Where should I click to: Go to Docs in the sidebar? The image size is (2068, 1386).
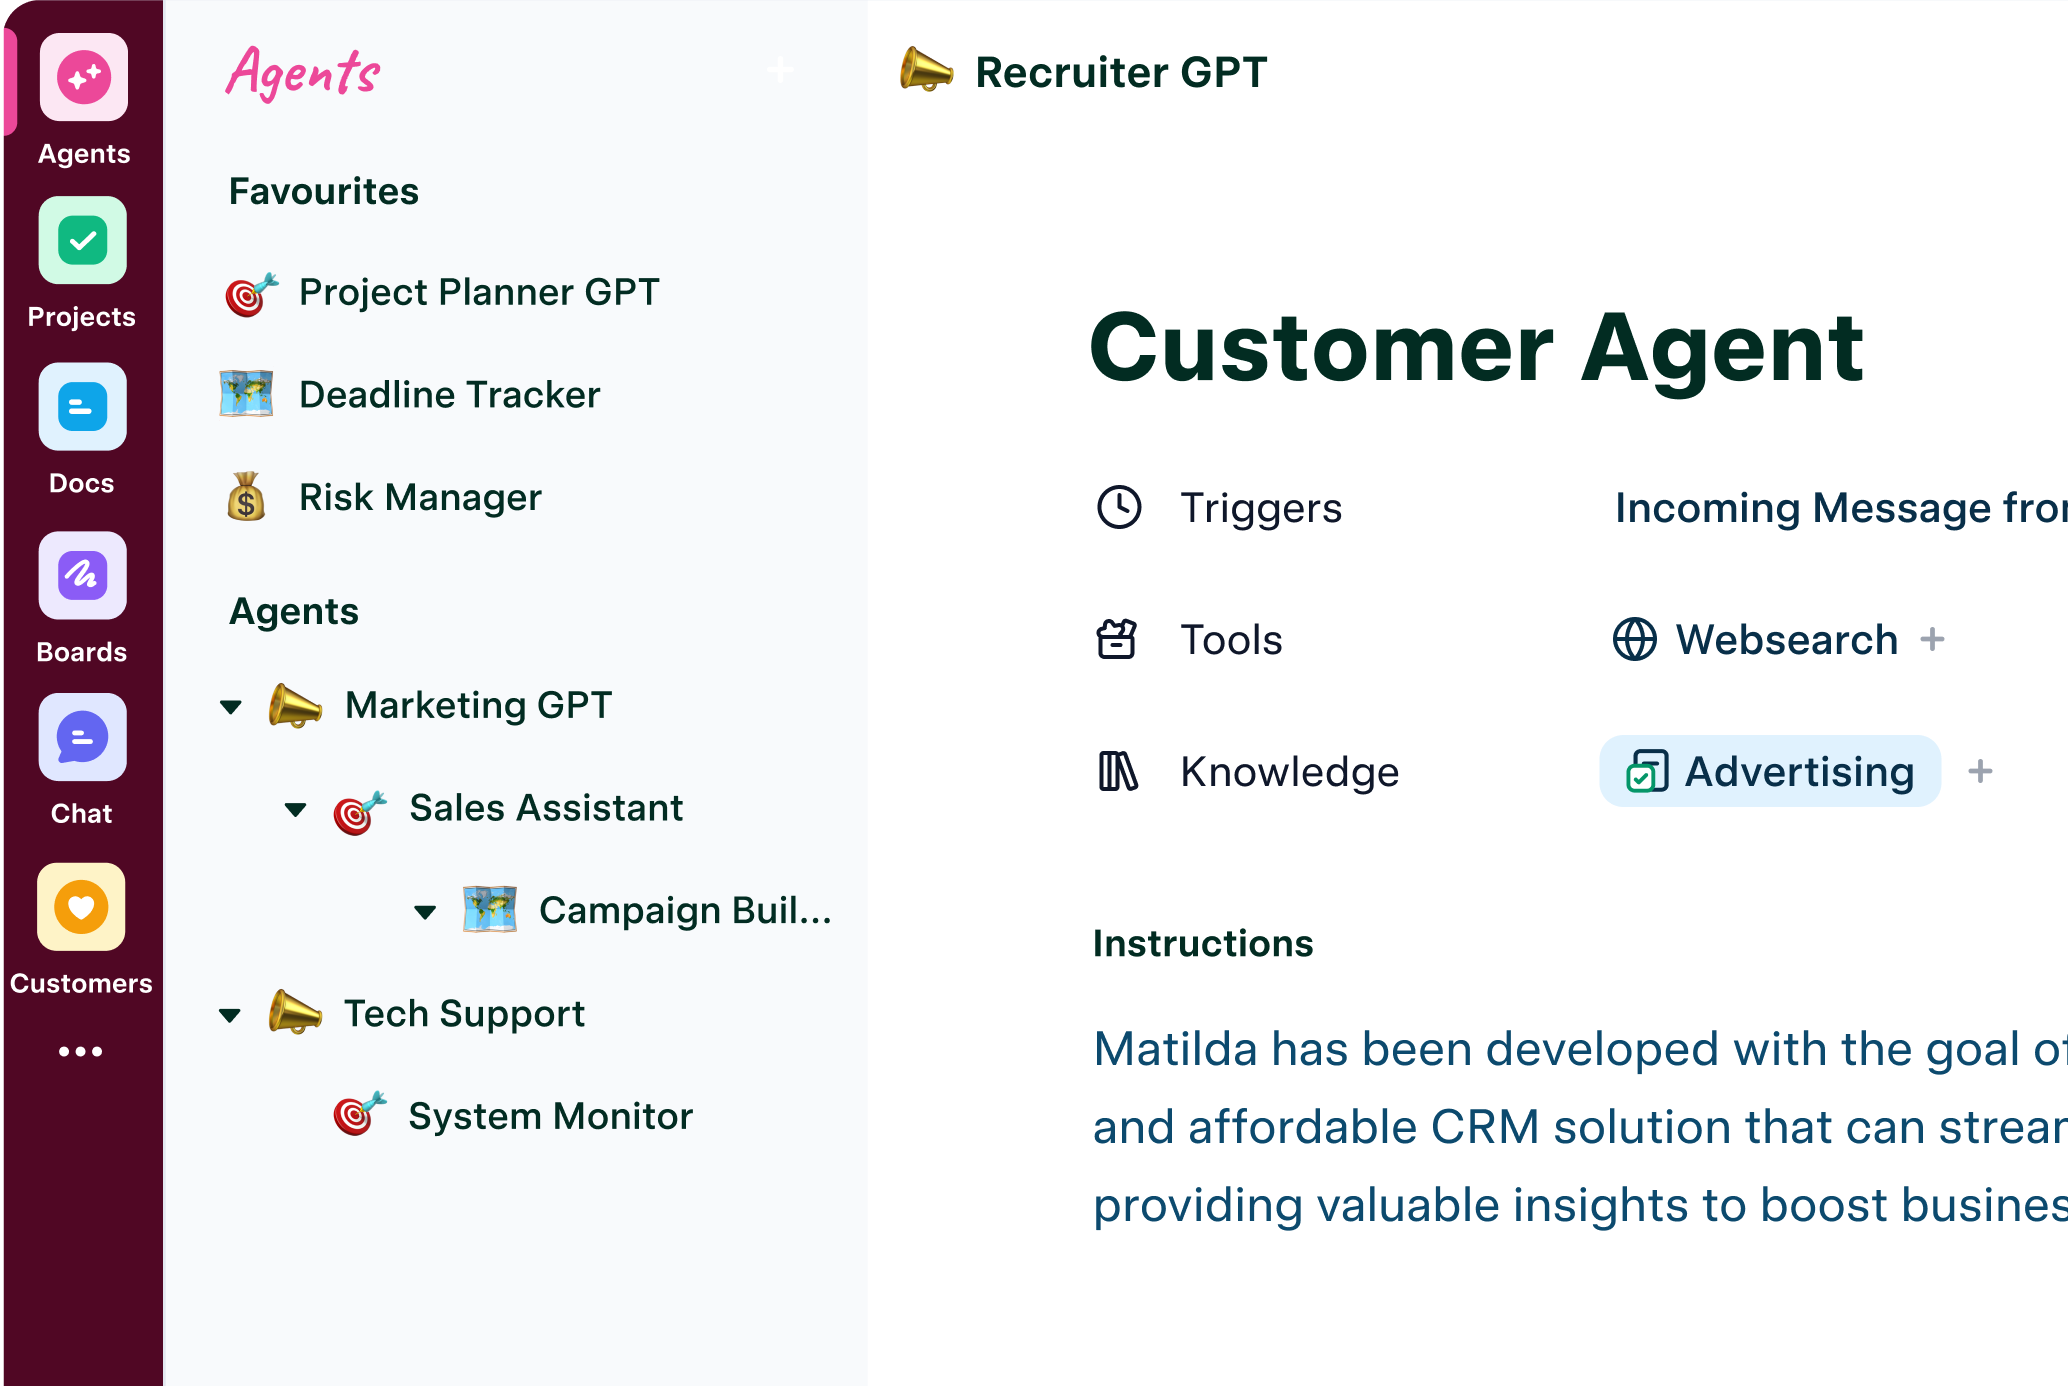82,407
